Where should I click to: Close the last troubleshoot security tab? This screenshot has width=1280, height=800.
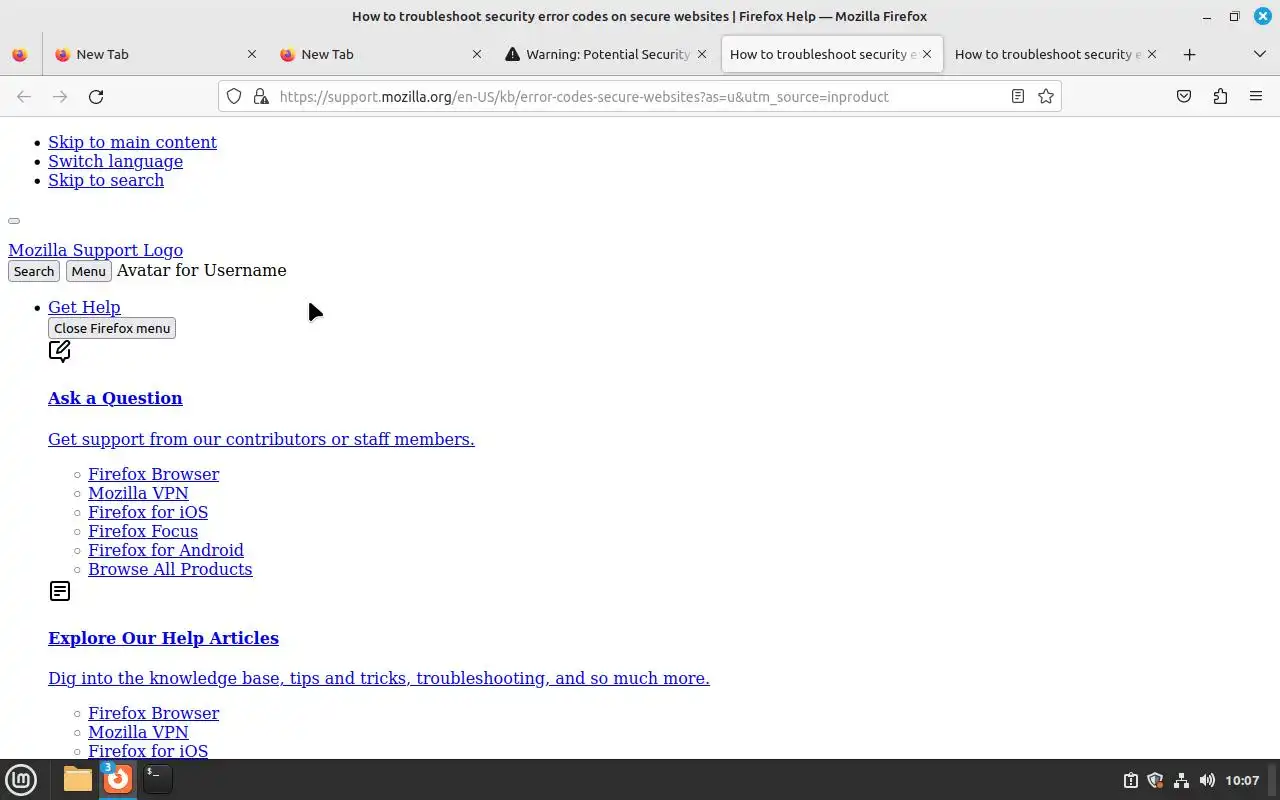[1152, 54]
